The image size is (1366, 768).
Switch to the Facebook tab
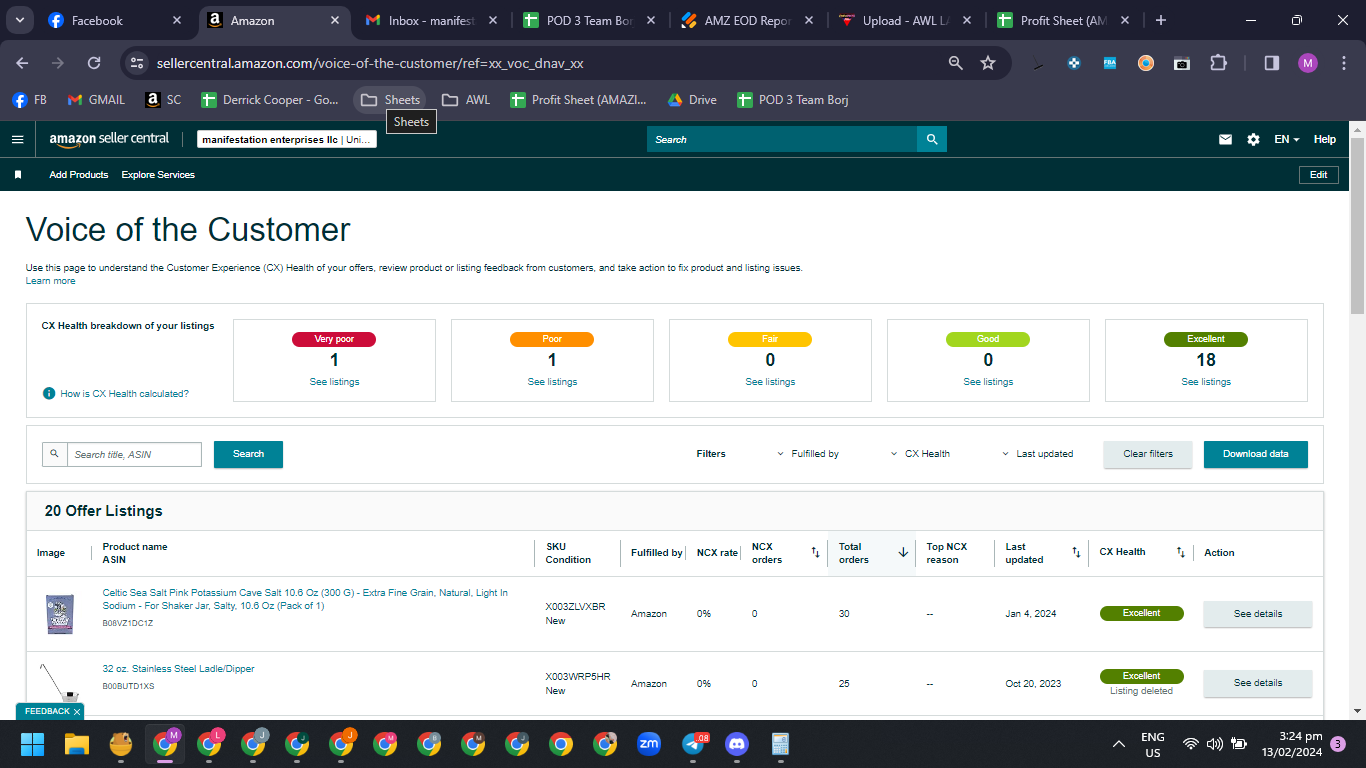[x=116, y=20]
